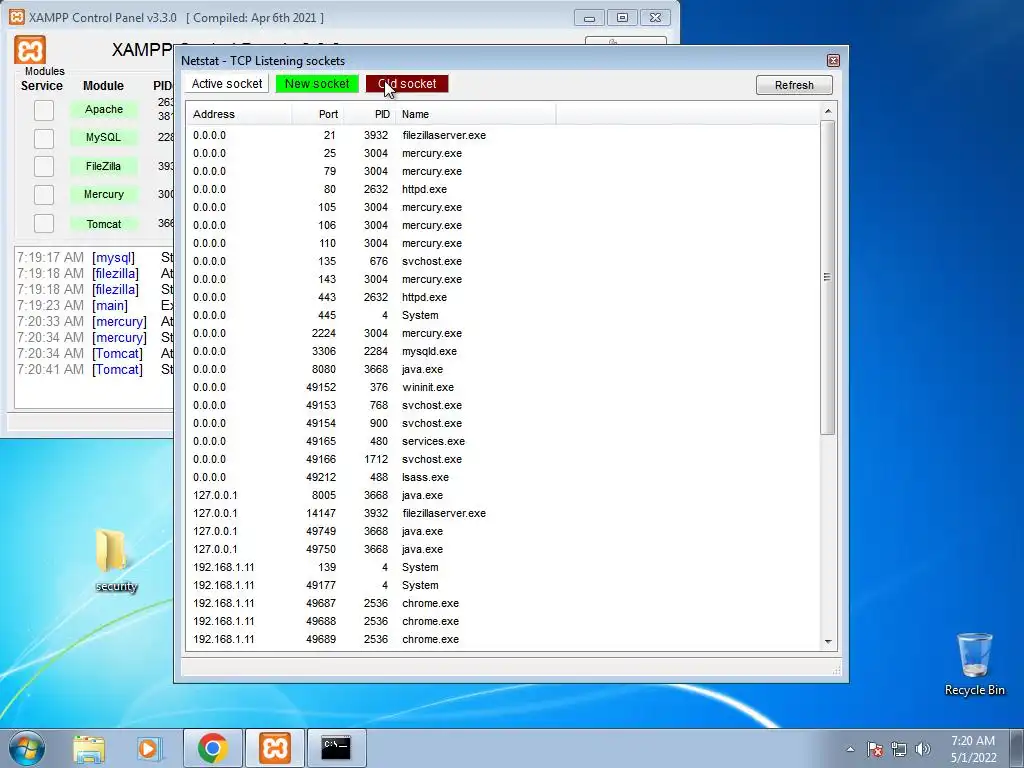Select httpd.exe row on port 80

[x=503, y=189]
